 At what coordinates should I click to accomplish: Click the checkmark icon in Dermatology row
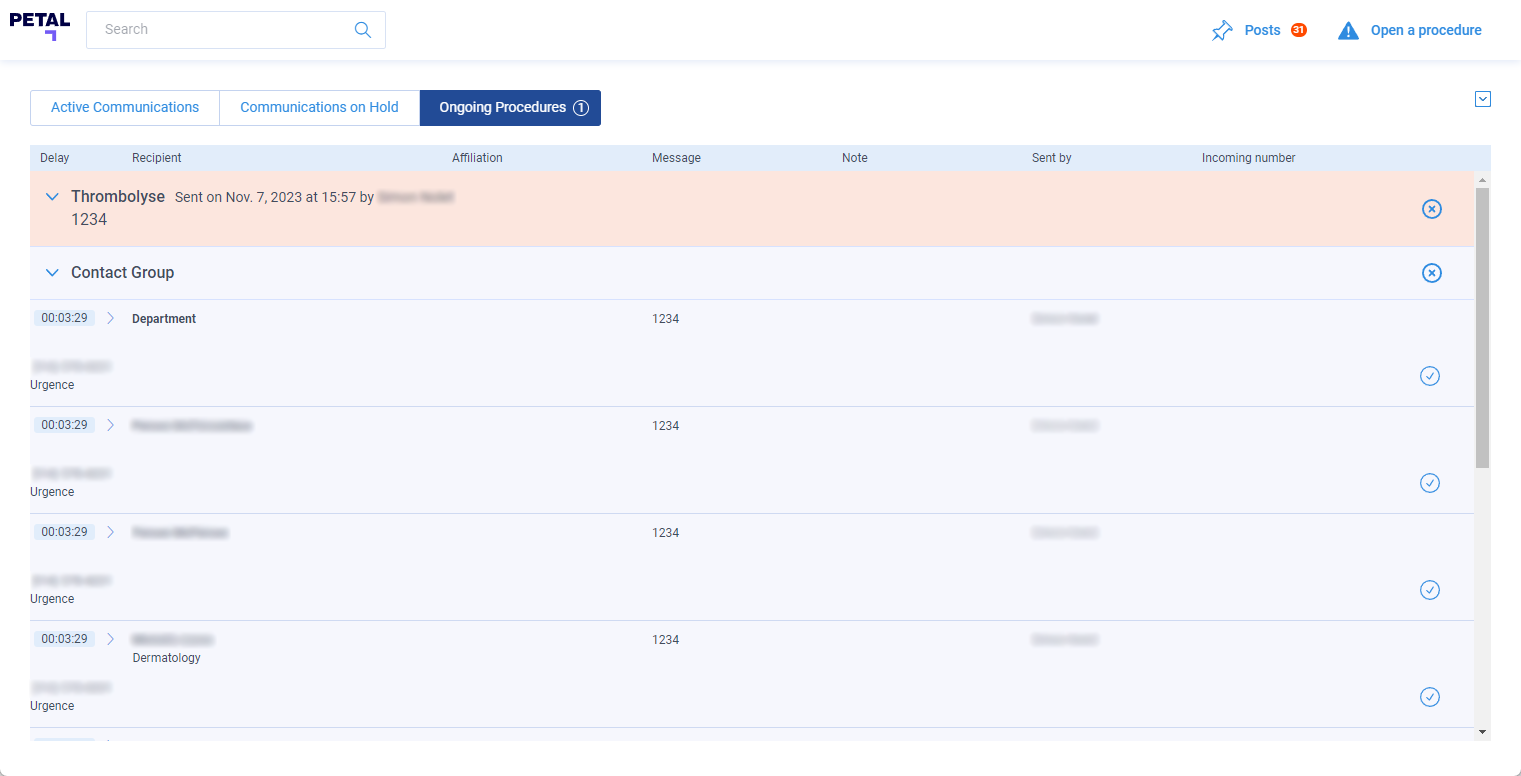coord(1430,697)
